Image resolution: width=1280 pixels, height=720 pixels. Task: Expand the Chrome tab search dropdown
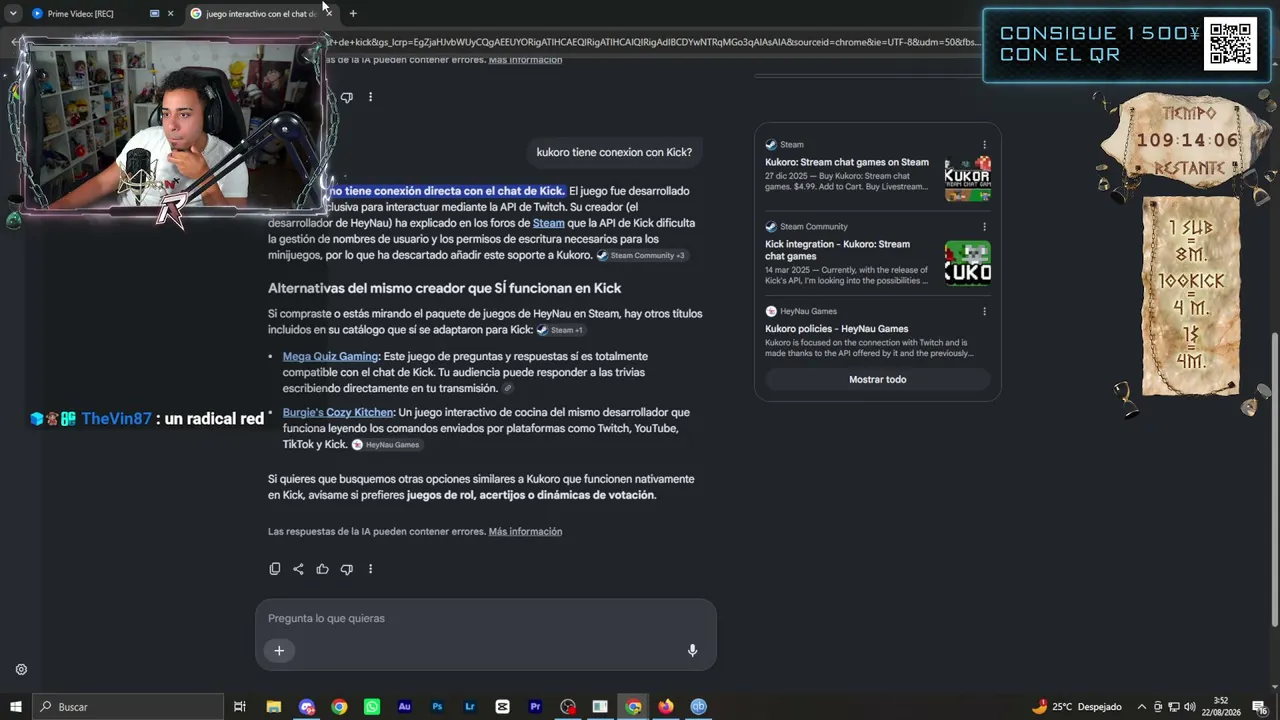coord(13,13)
